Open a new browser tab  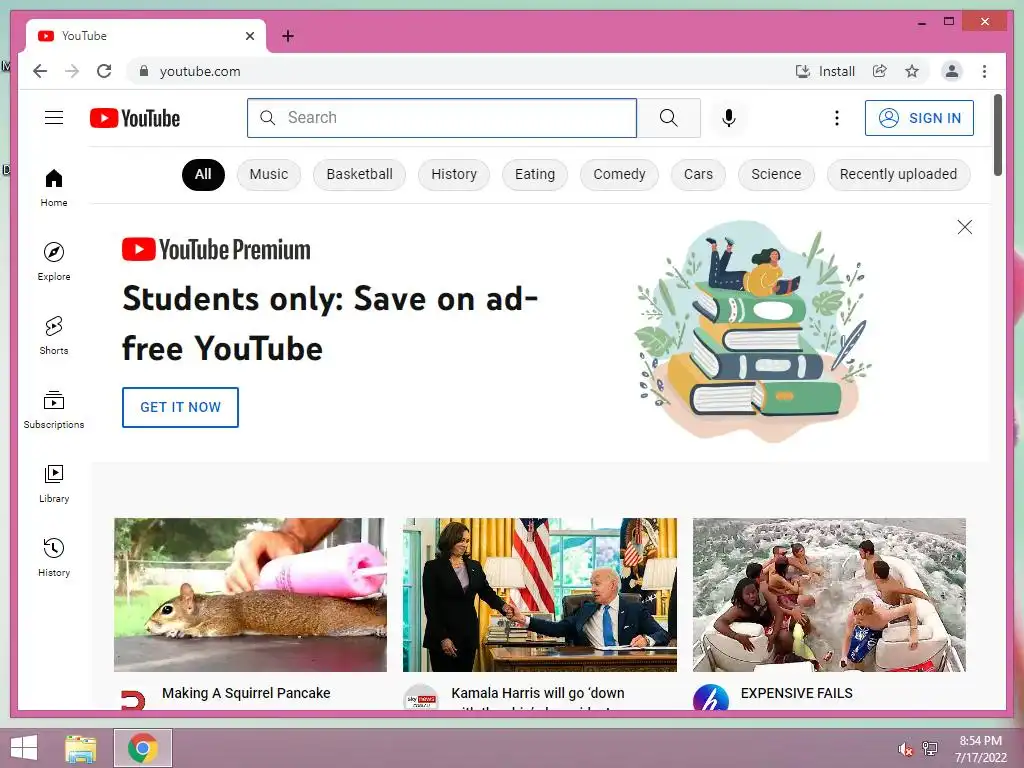(288, 36)
